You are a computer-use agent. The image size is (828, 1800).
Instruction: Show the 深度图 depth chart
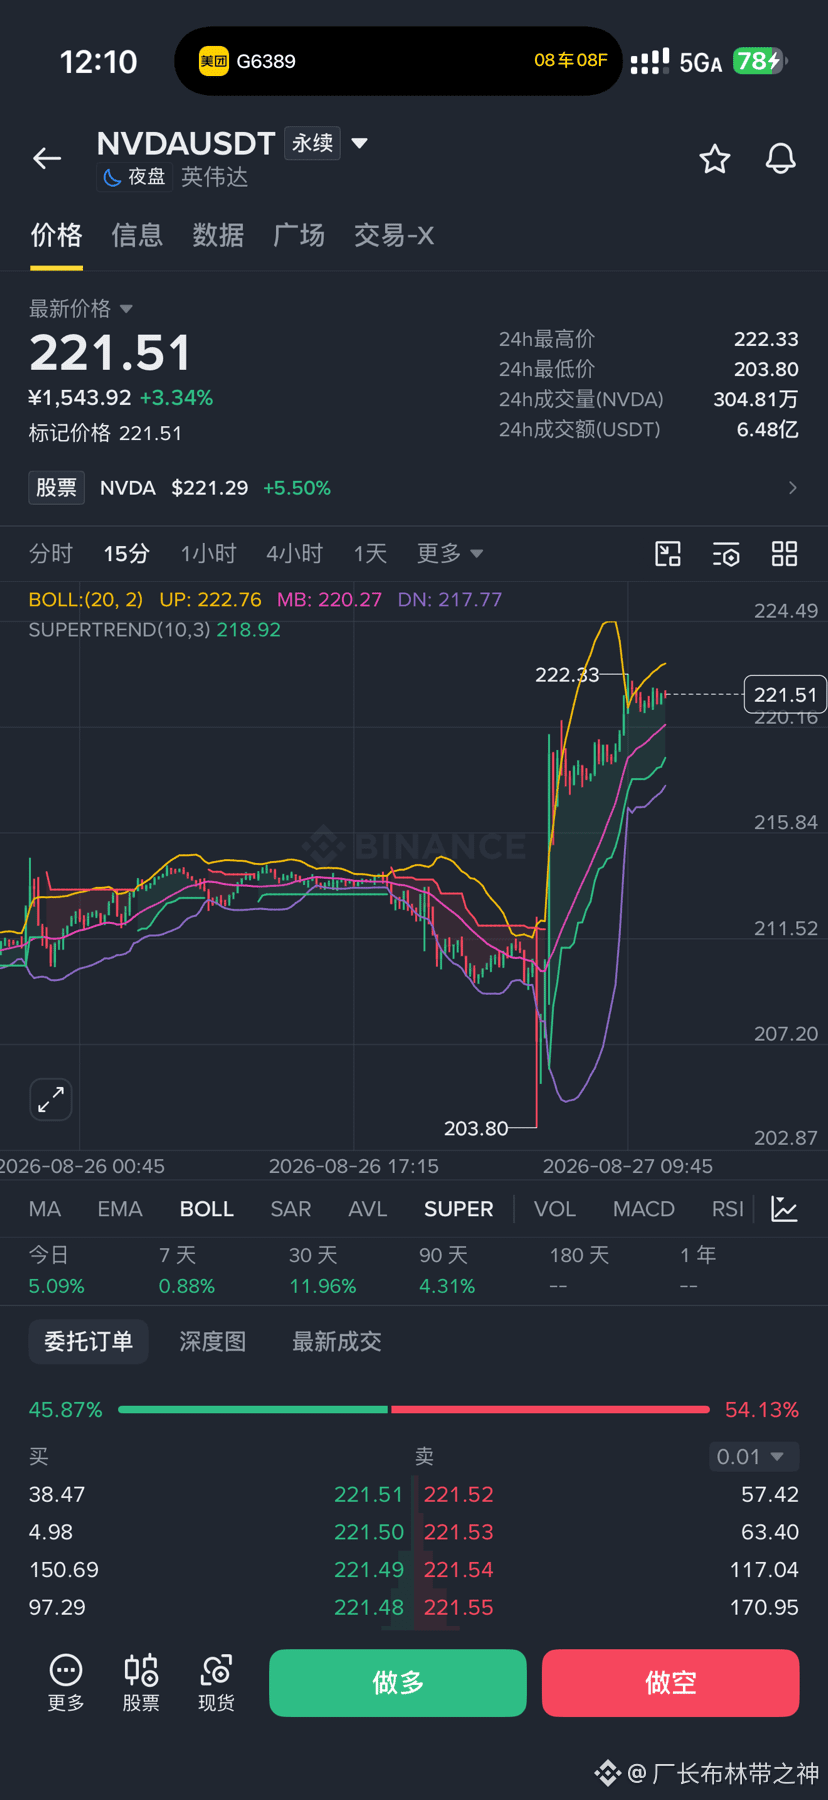coord(213,1341)
